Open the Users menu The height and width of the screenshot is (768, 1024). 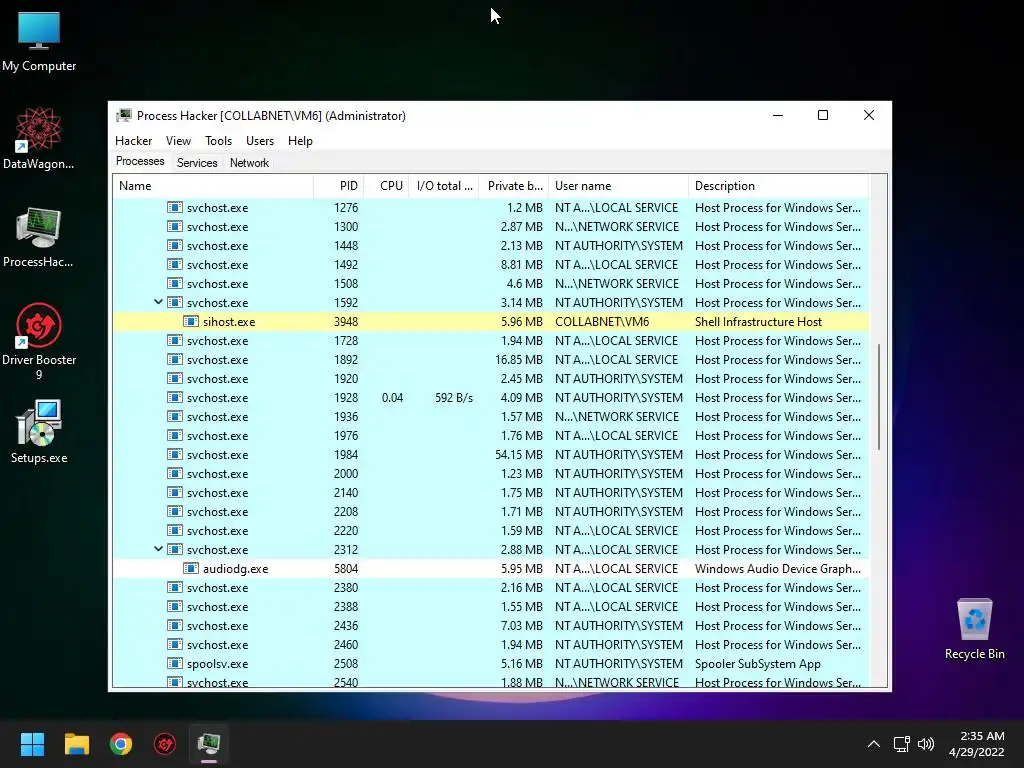[260, 140]
